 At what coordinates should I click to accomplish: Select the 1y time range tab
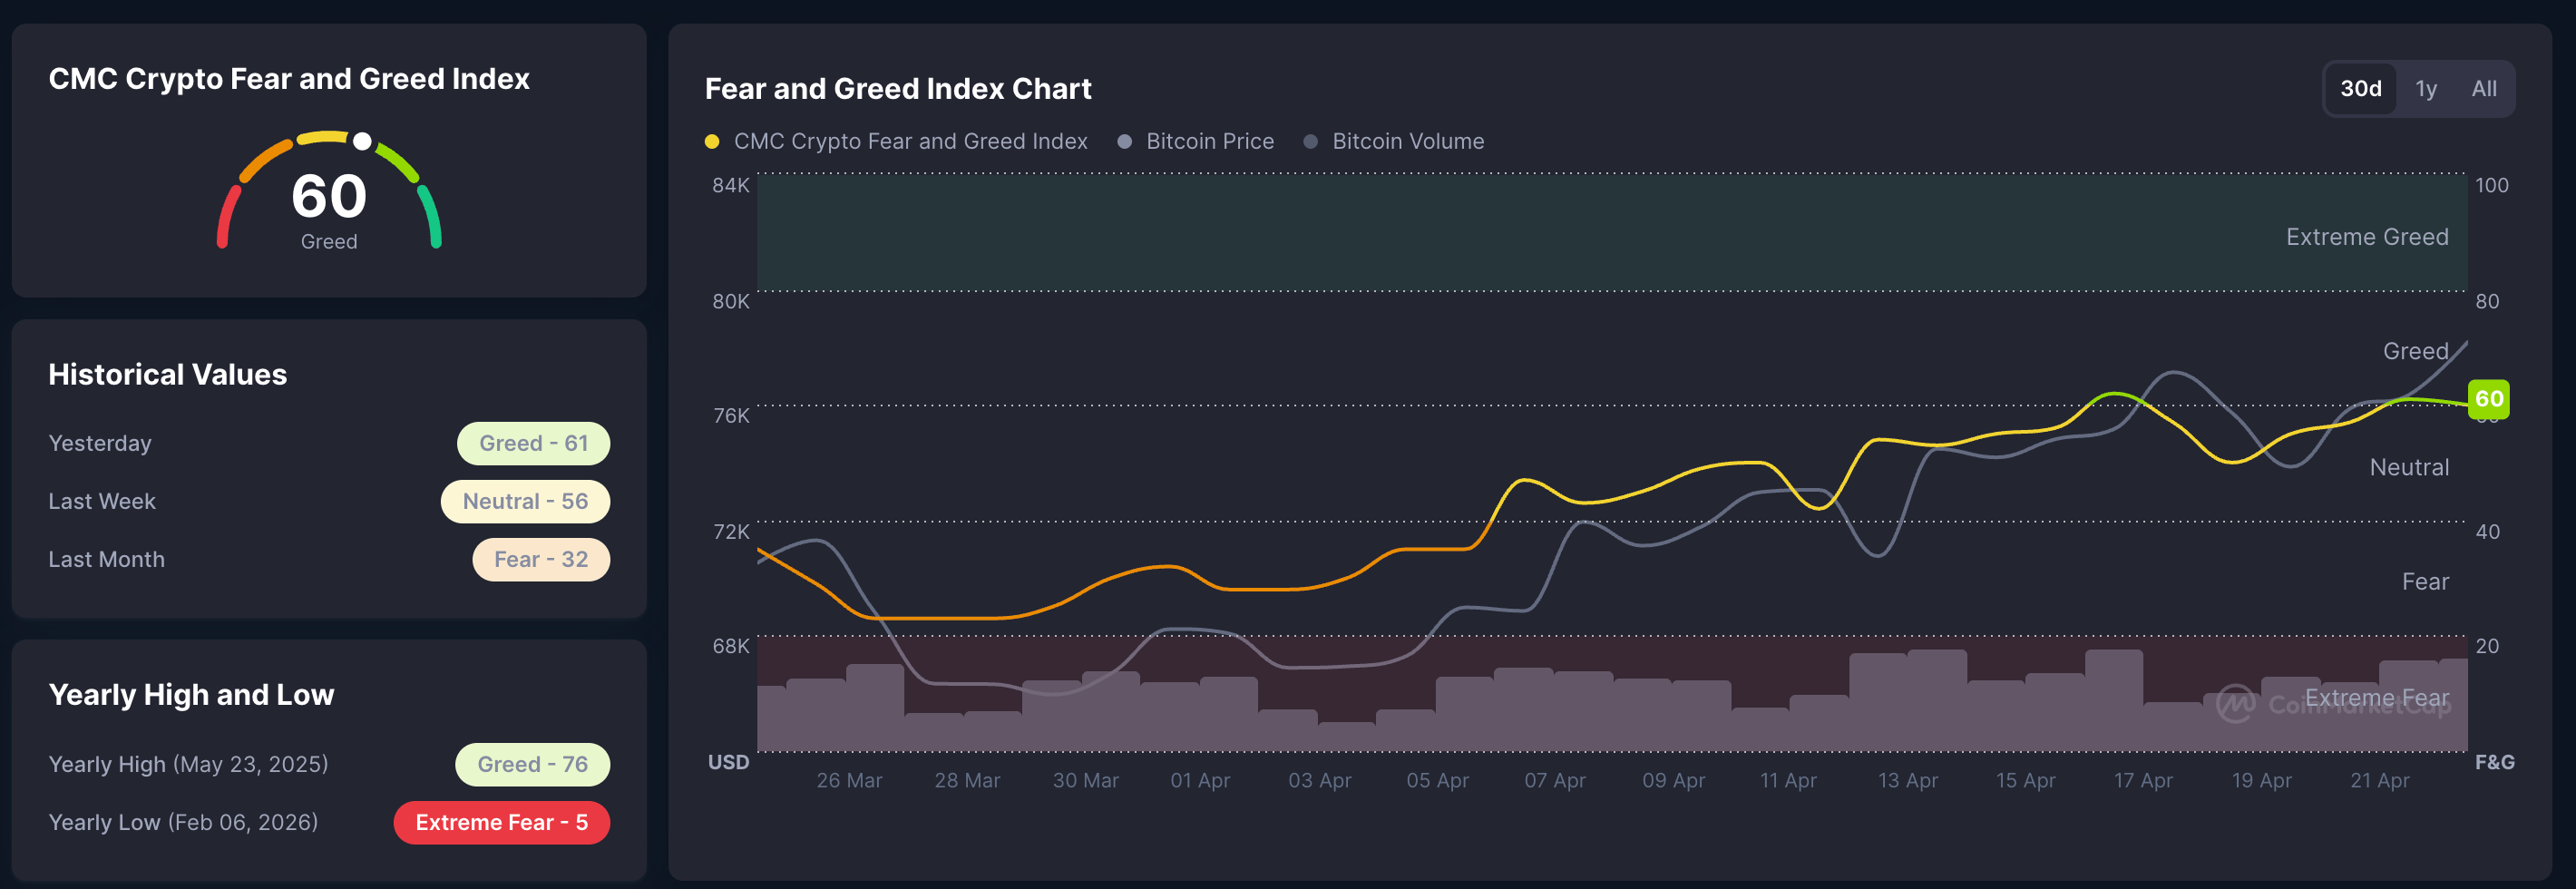[x=2426, y=89]
